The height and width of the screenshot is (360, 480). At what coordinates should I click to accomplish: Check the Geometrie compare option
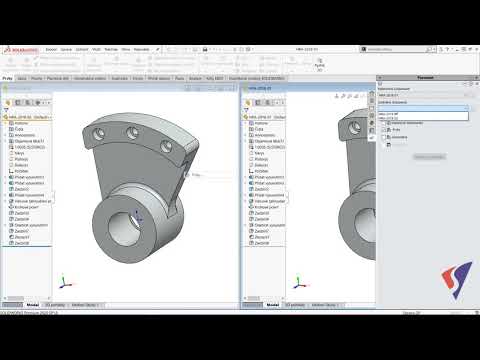pyautogui.click(x=384, y=137)
